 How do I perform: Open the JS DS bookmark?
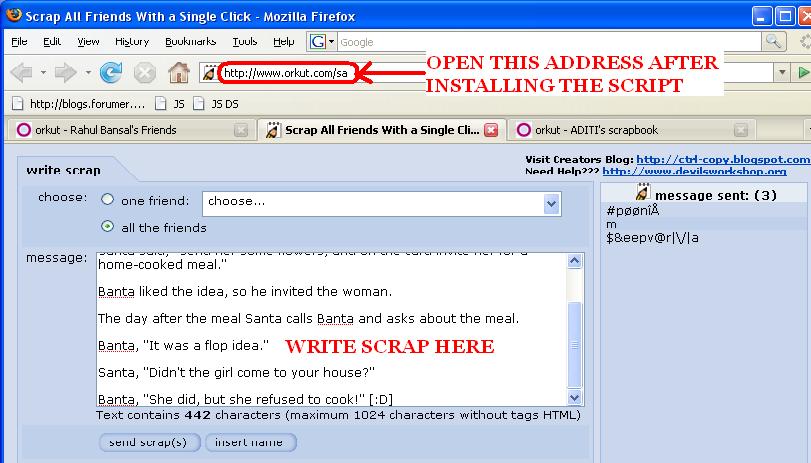pos(216,104)
